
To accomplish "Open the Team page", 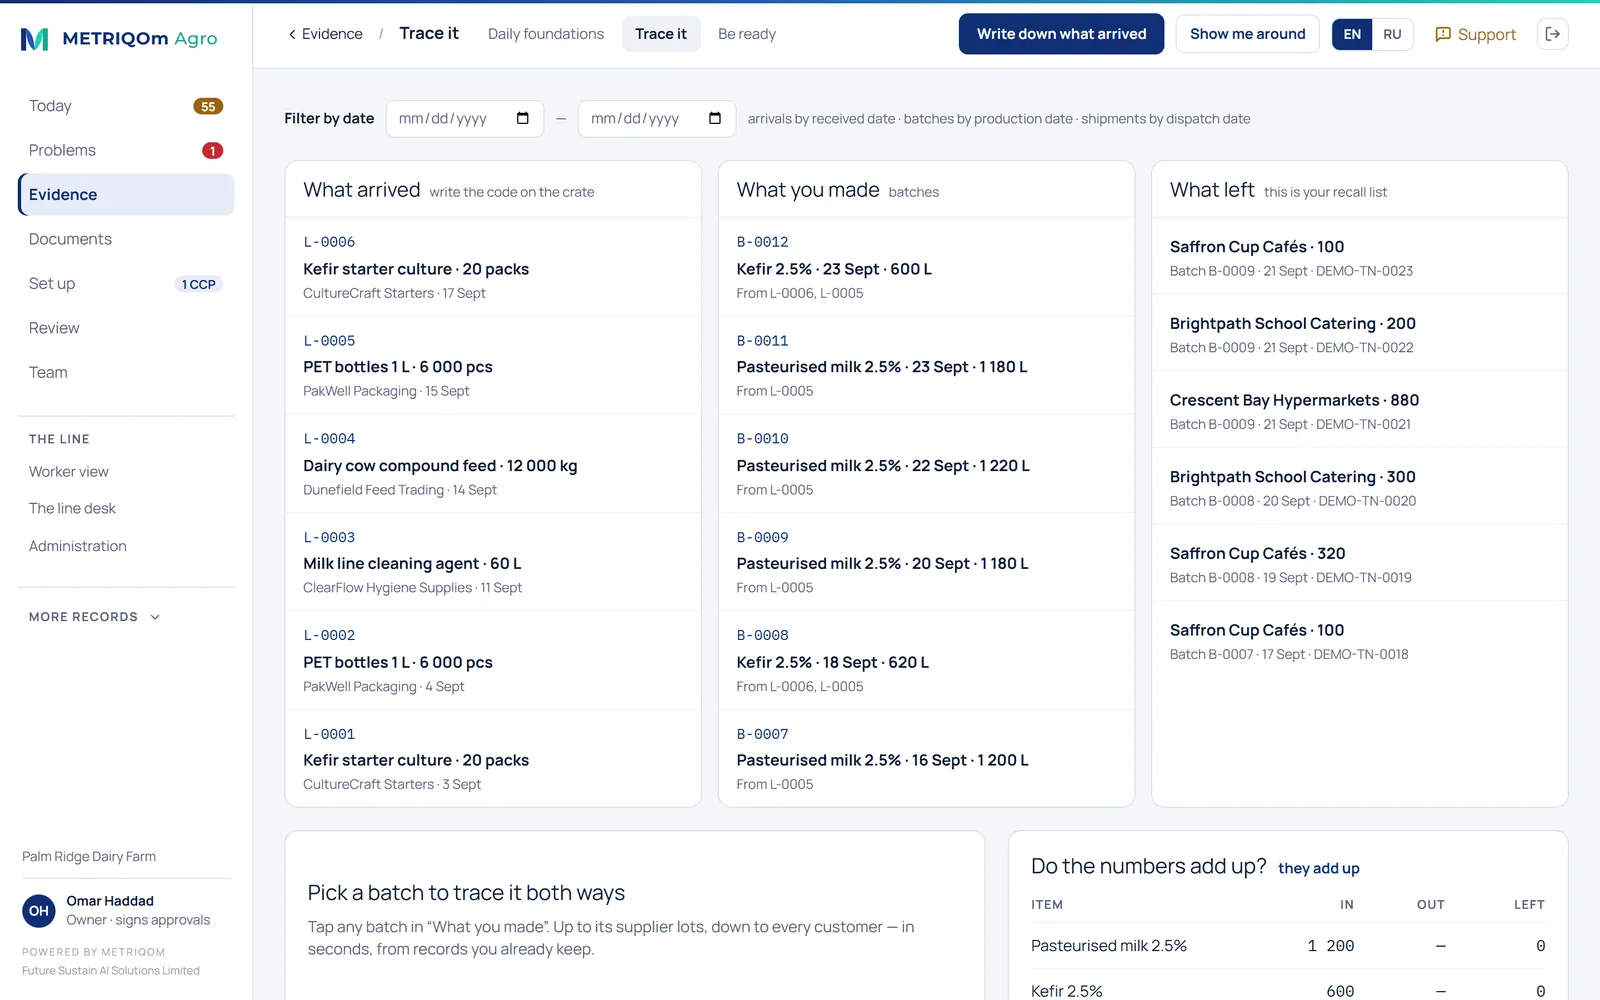I will 126,372.
